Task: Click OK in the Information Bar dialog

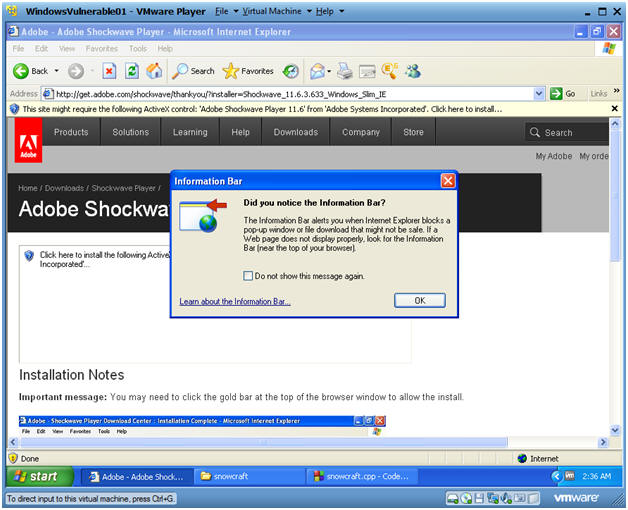Action: (x=420, y=300)
